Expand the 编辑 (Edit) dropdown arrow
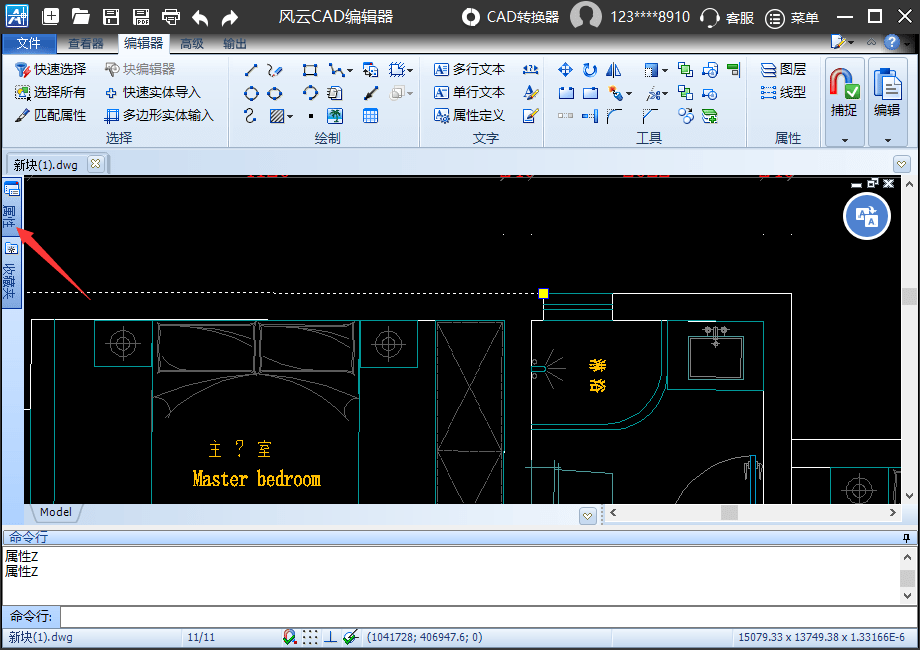Viewport: 920px width, 650px height. click(x=887, y=140)
